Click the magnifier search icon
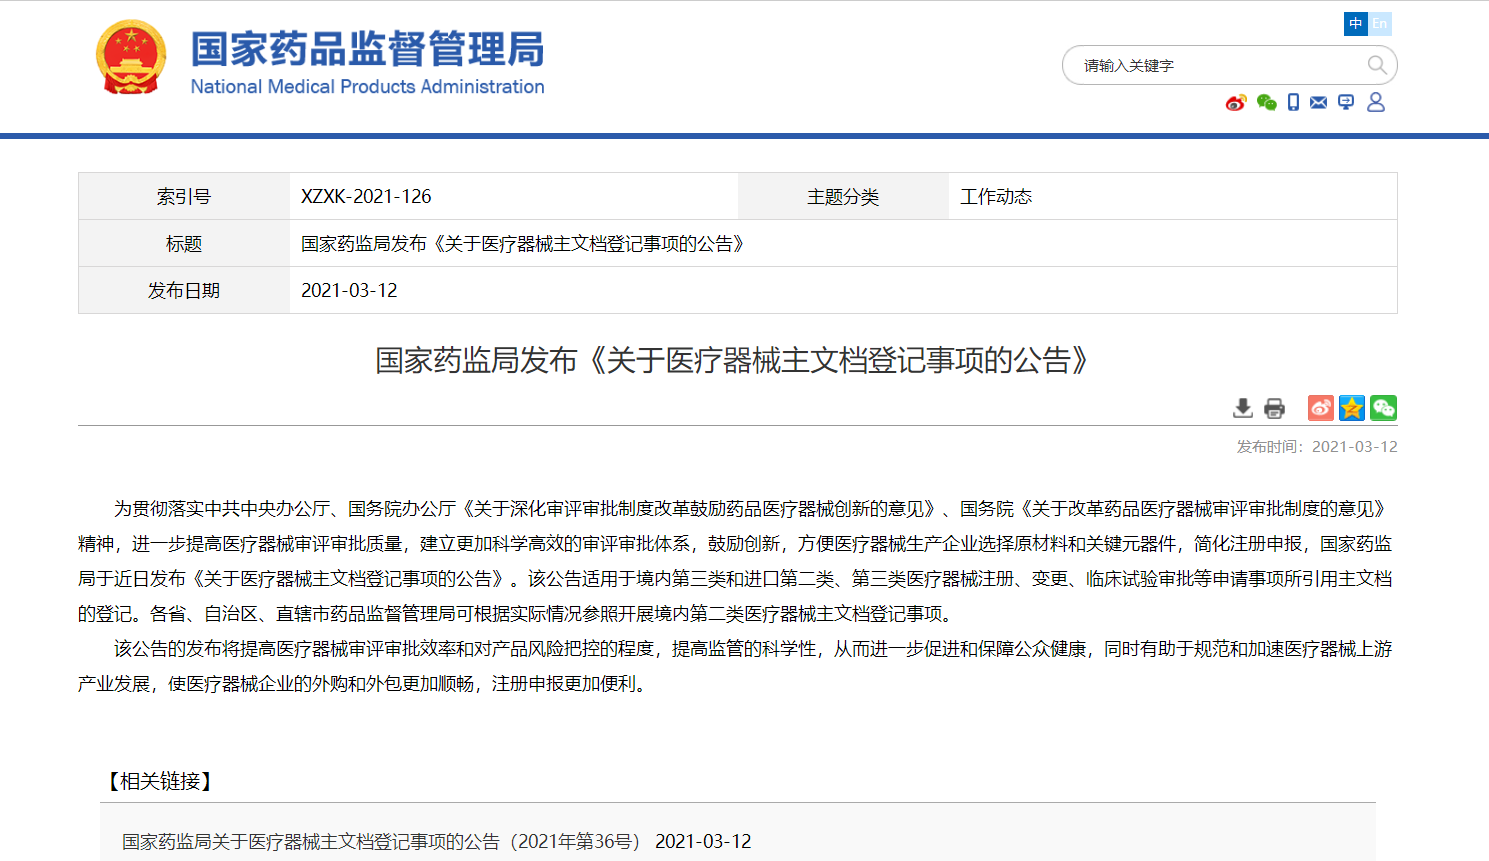Screen dimensions: 1489x861 [x=1377, y=65]
